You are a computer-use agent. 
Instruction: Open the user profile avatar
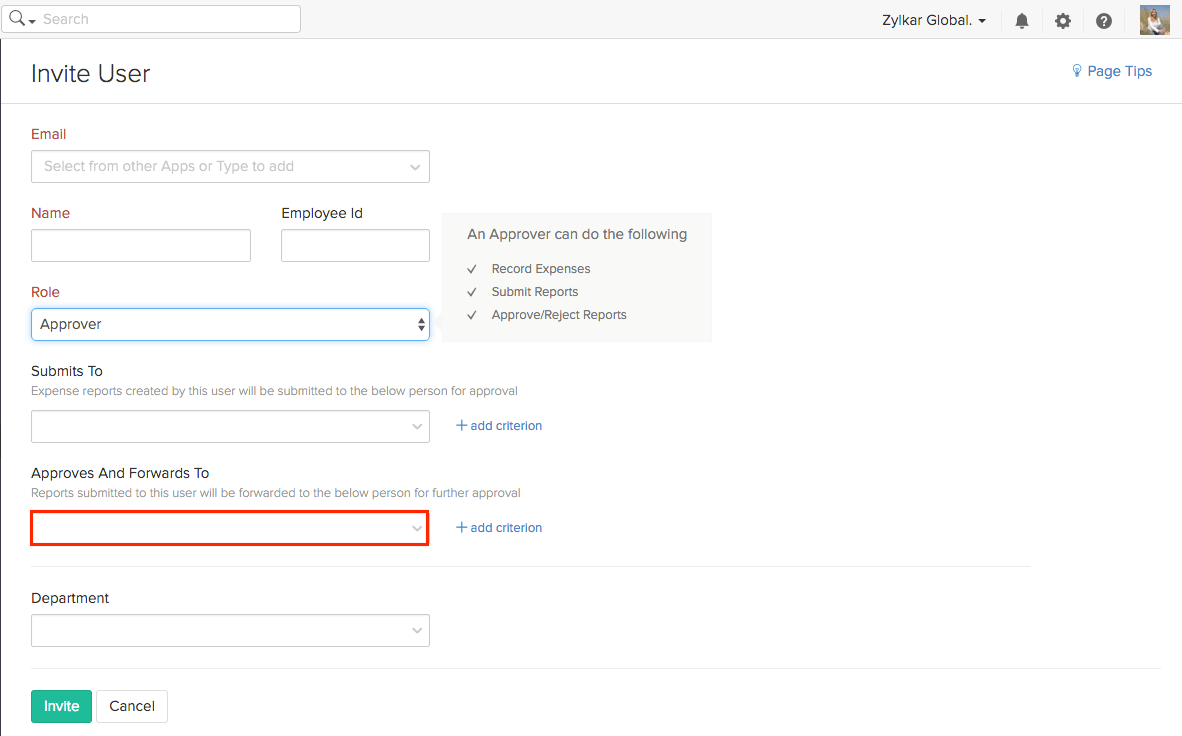pos(1154,20)
